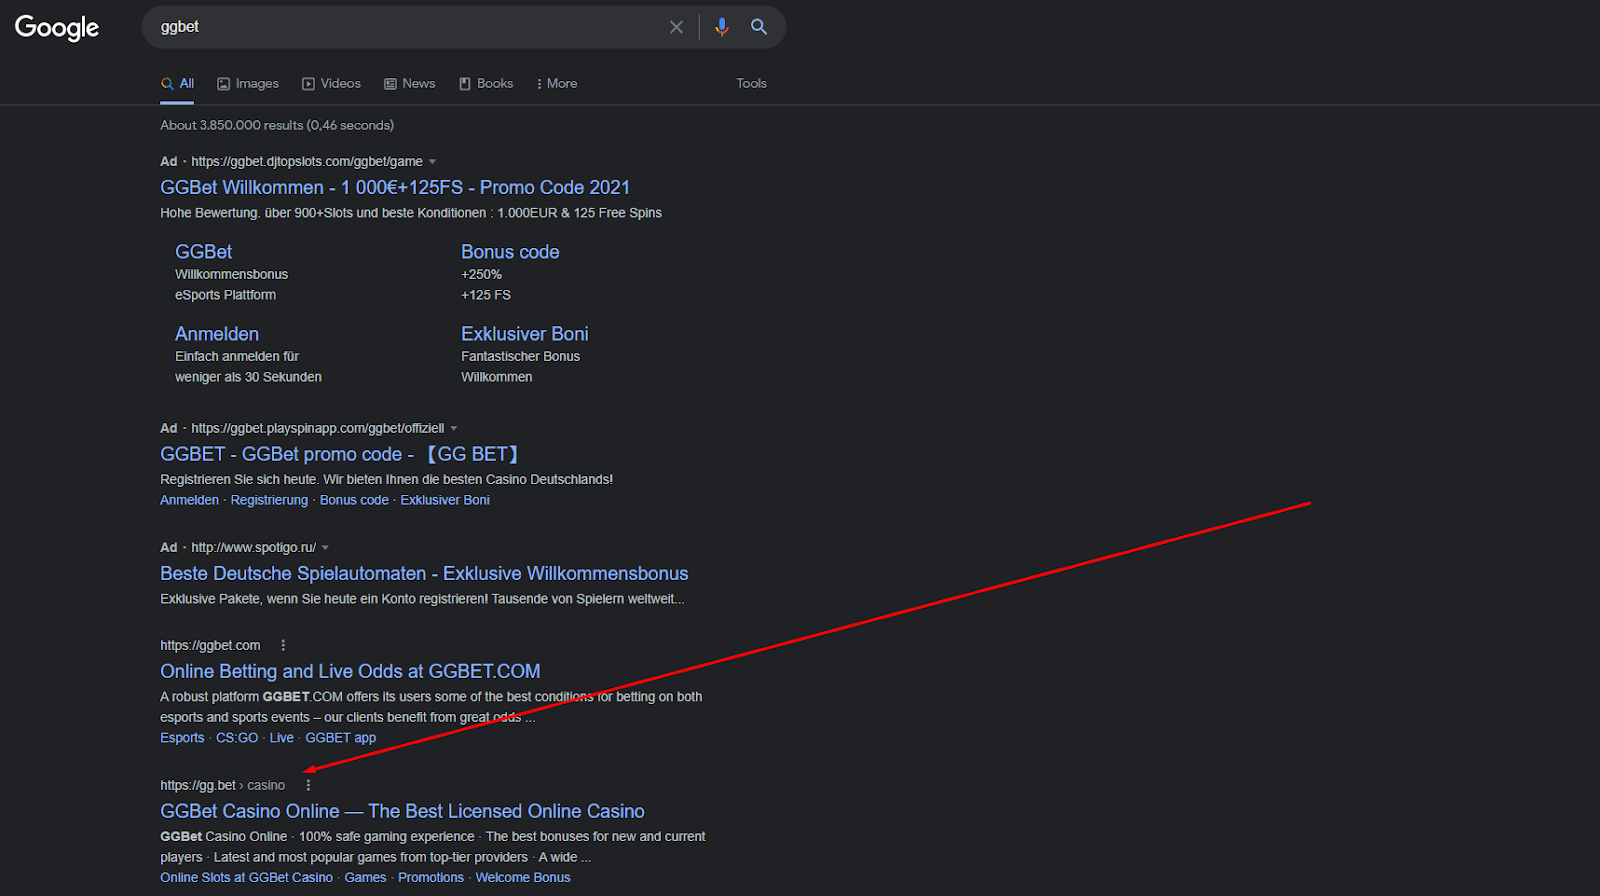Expand the spotigo.ru ad URL dropdown arrow
Screen dimensions: 1600x896
(325, 548)
